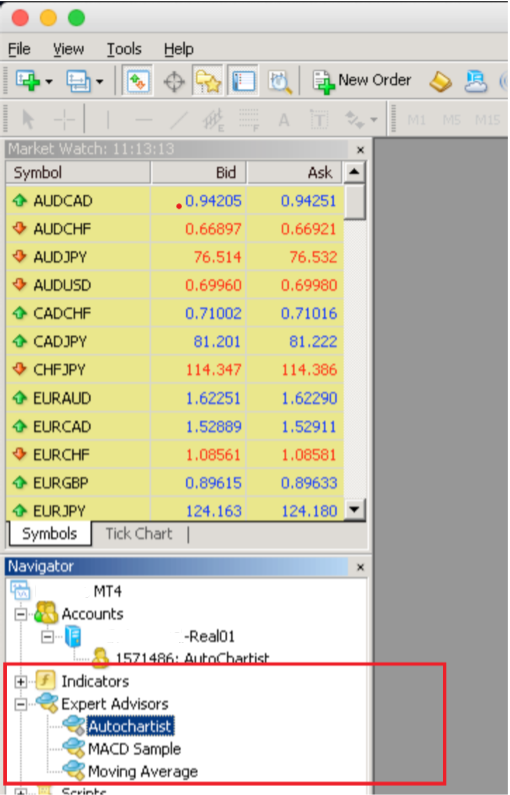
Task: Select the trendline tool
Action: coord(178,120)
